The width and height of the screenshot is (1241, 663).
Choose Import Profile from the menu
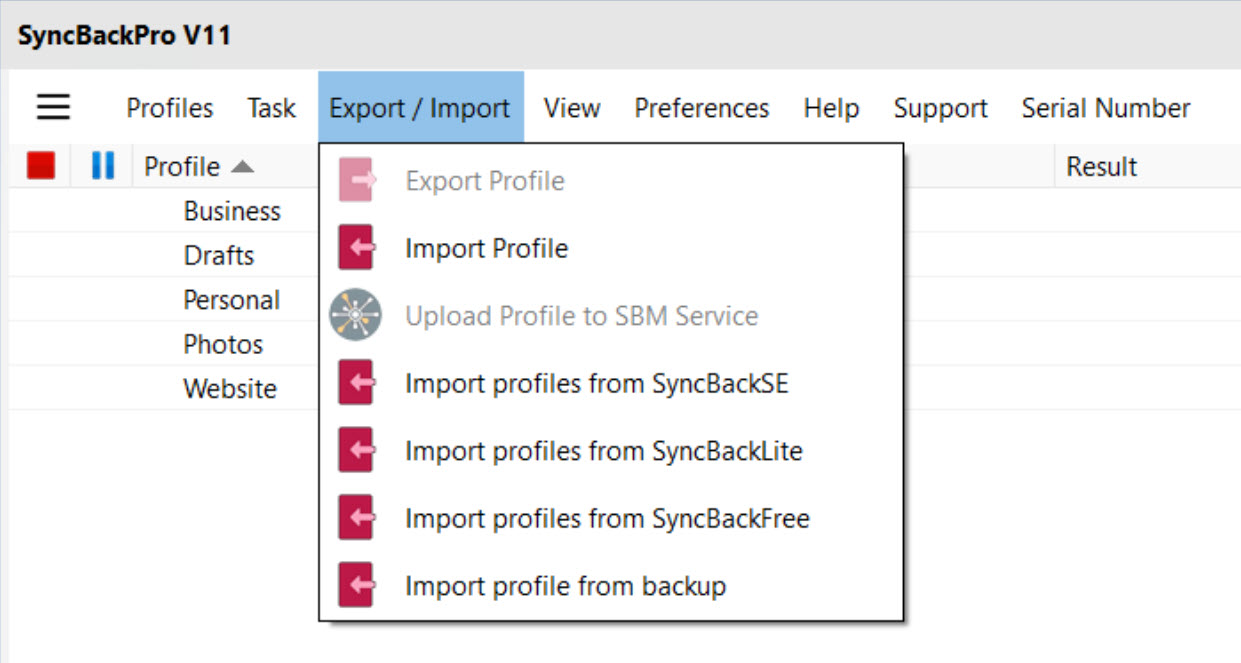[x=611, y=248]
